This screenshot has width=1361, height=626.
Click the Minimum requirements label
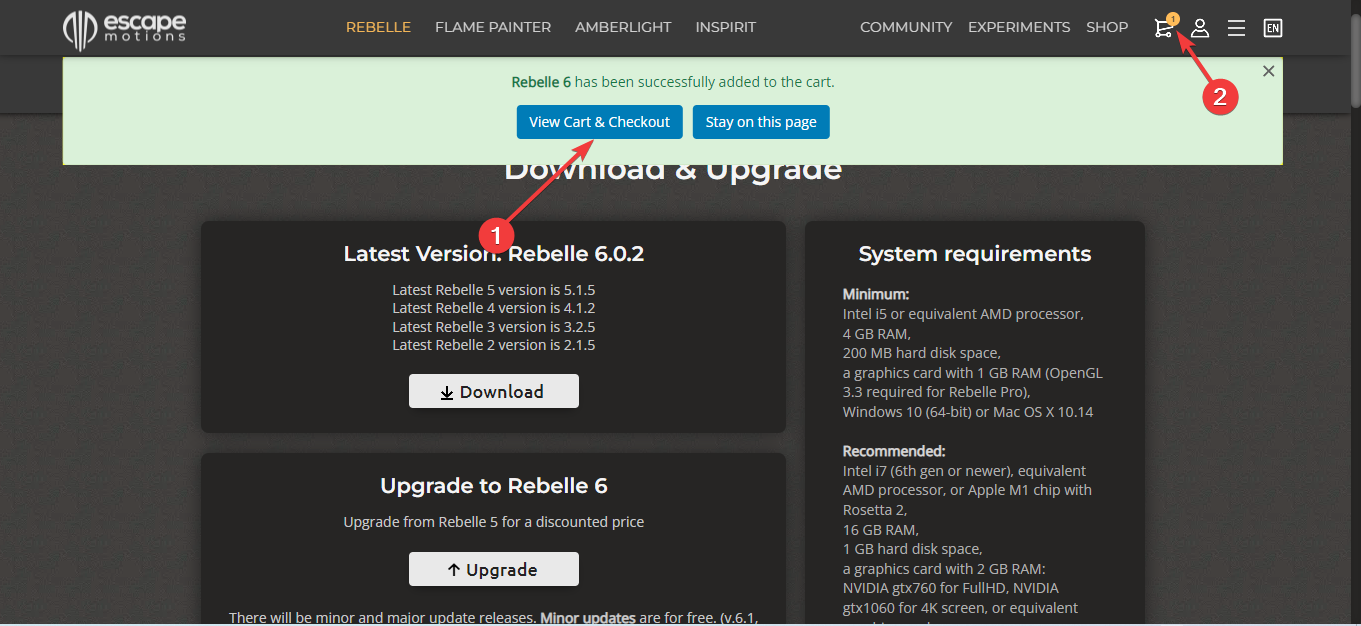pos(876,295)
